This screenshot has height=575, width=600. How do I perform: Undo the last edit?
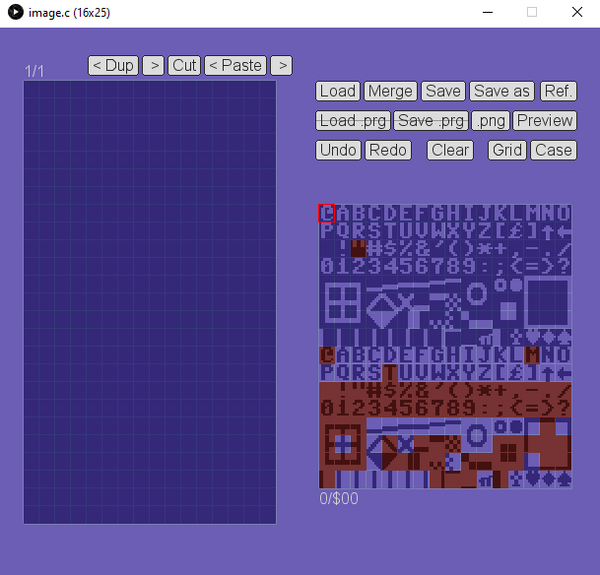coord(337,150)
